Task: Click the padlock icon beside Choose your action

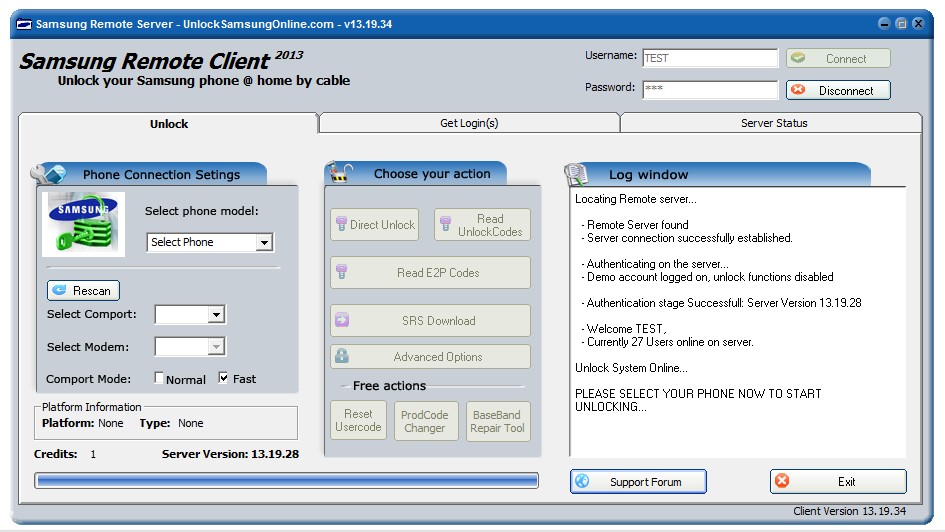Action: (339, 173)
